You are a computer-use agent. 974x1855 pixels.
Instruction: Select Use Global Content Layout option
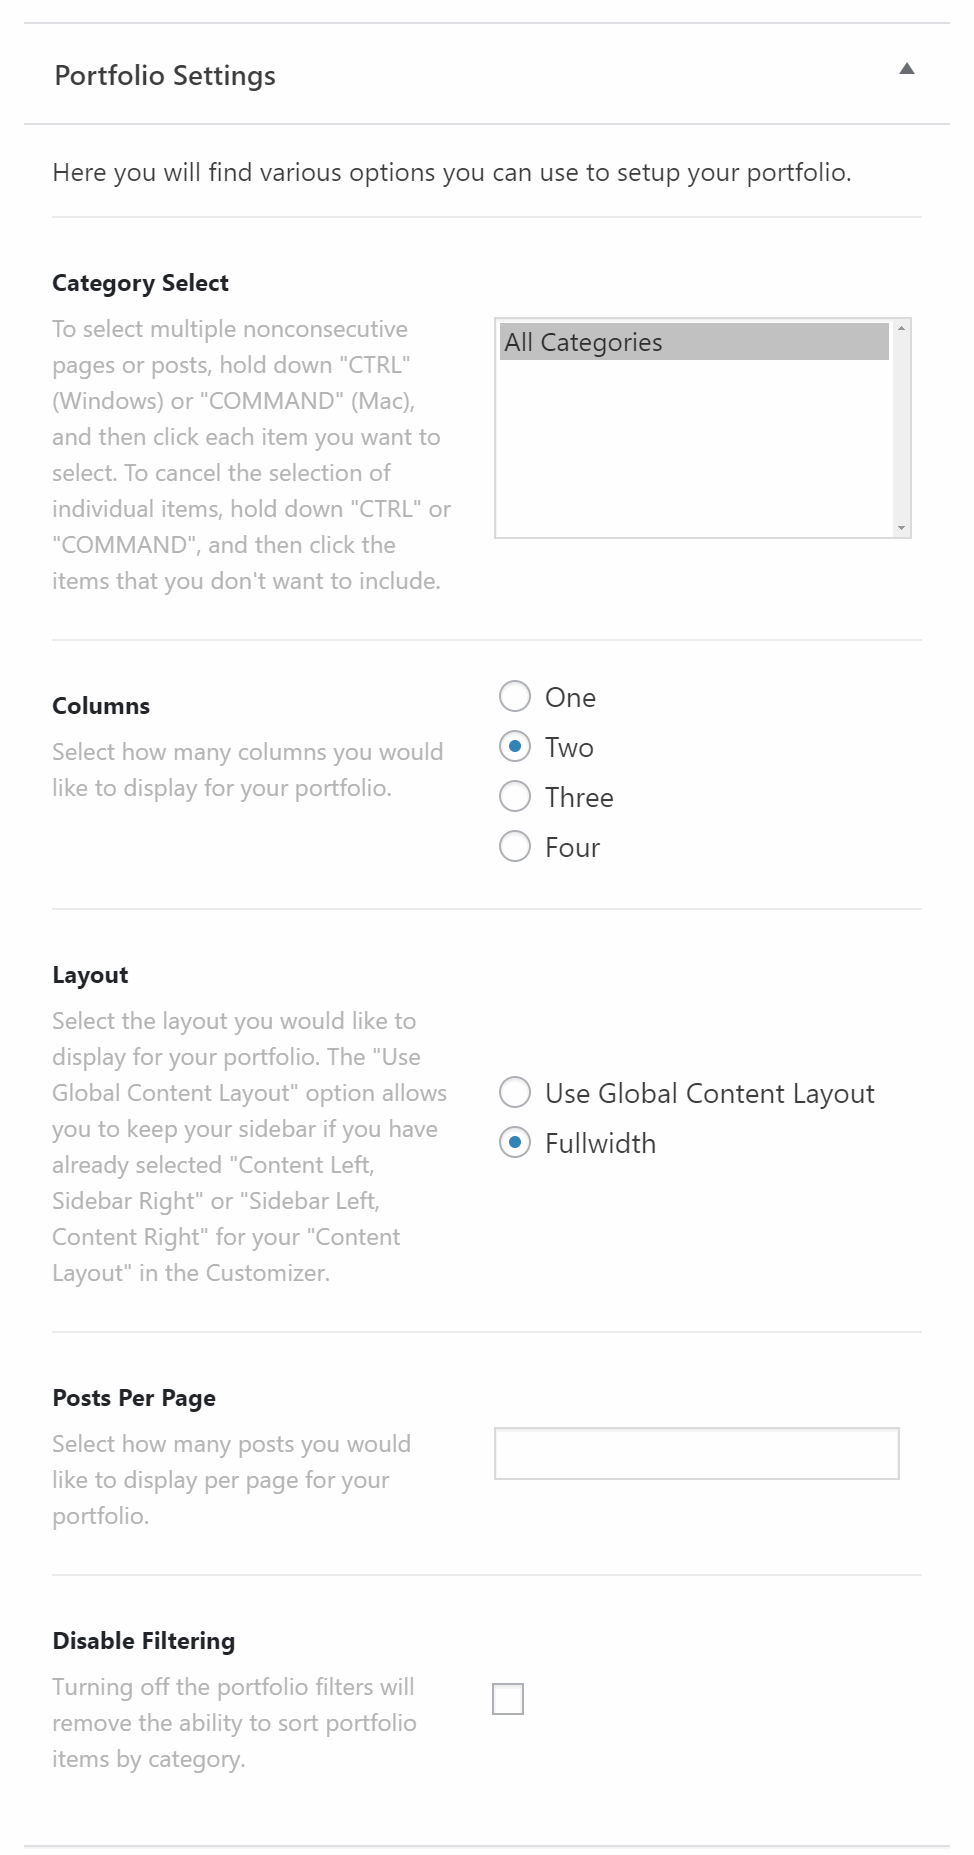pyautogui.click(x=515, y=1092)
